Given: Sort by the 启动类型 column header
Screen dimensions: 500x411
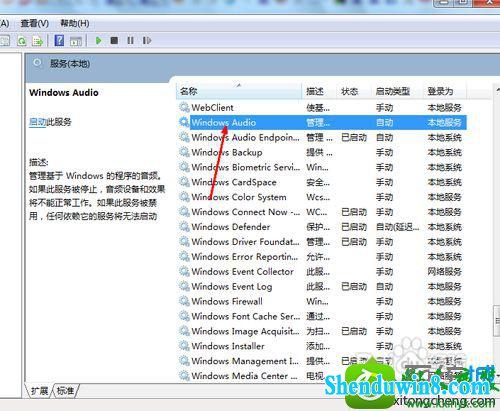Looking at the screenshot, I should coord(397,91).
